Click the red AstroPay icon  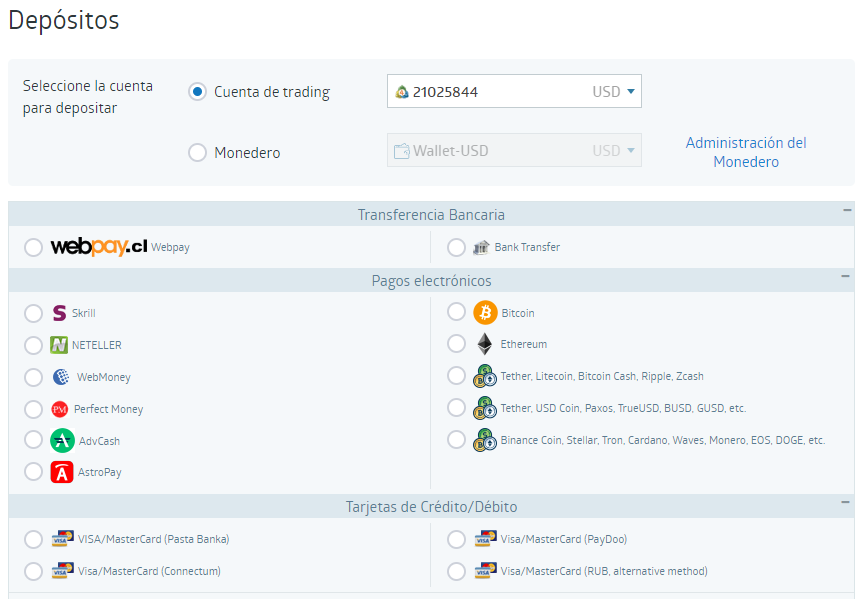pos(62,472)
